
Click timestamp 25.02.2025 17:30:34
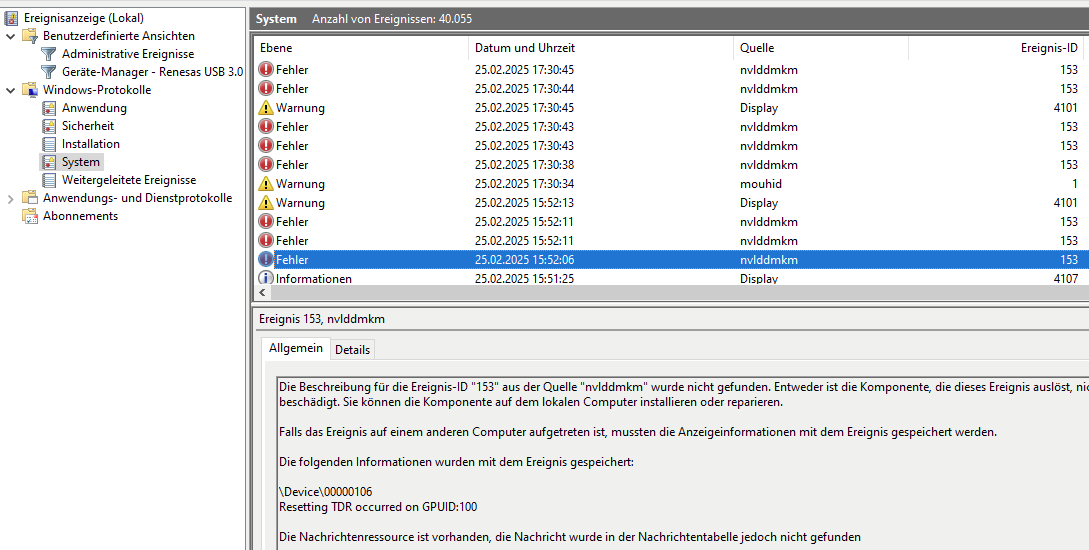tap(524, 184)
